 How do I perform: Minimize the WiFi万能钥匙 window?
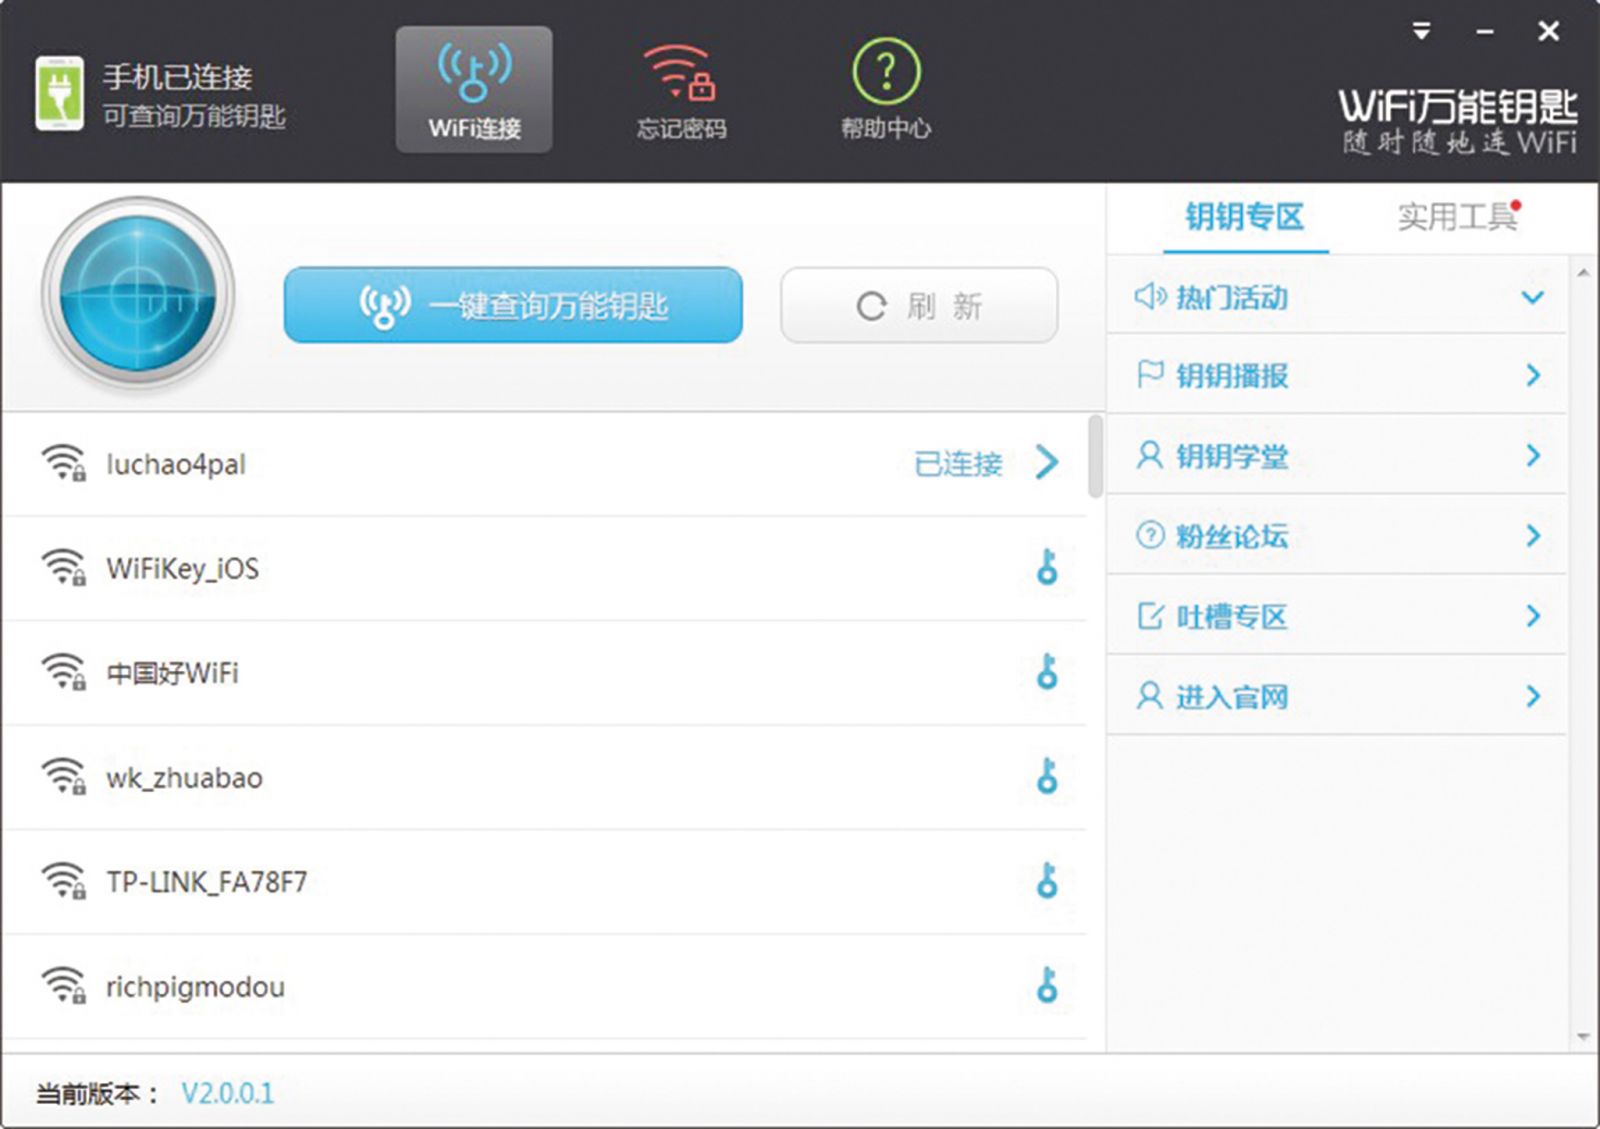coord(1485,32)
